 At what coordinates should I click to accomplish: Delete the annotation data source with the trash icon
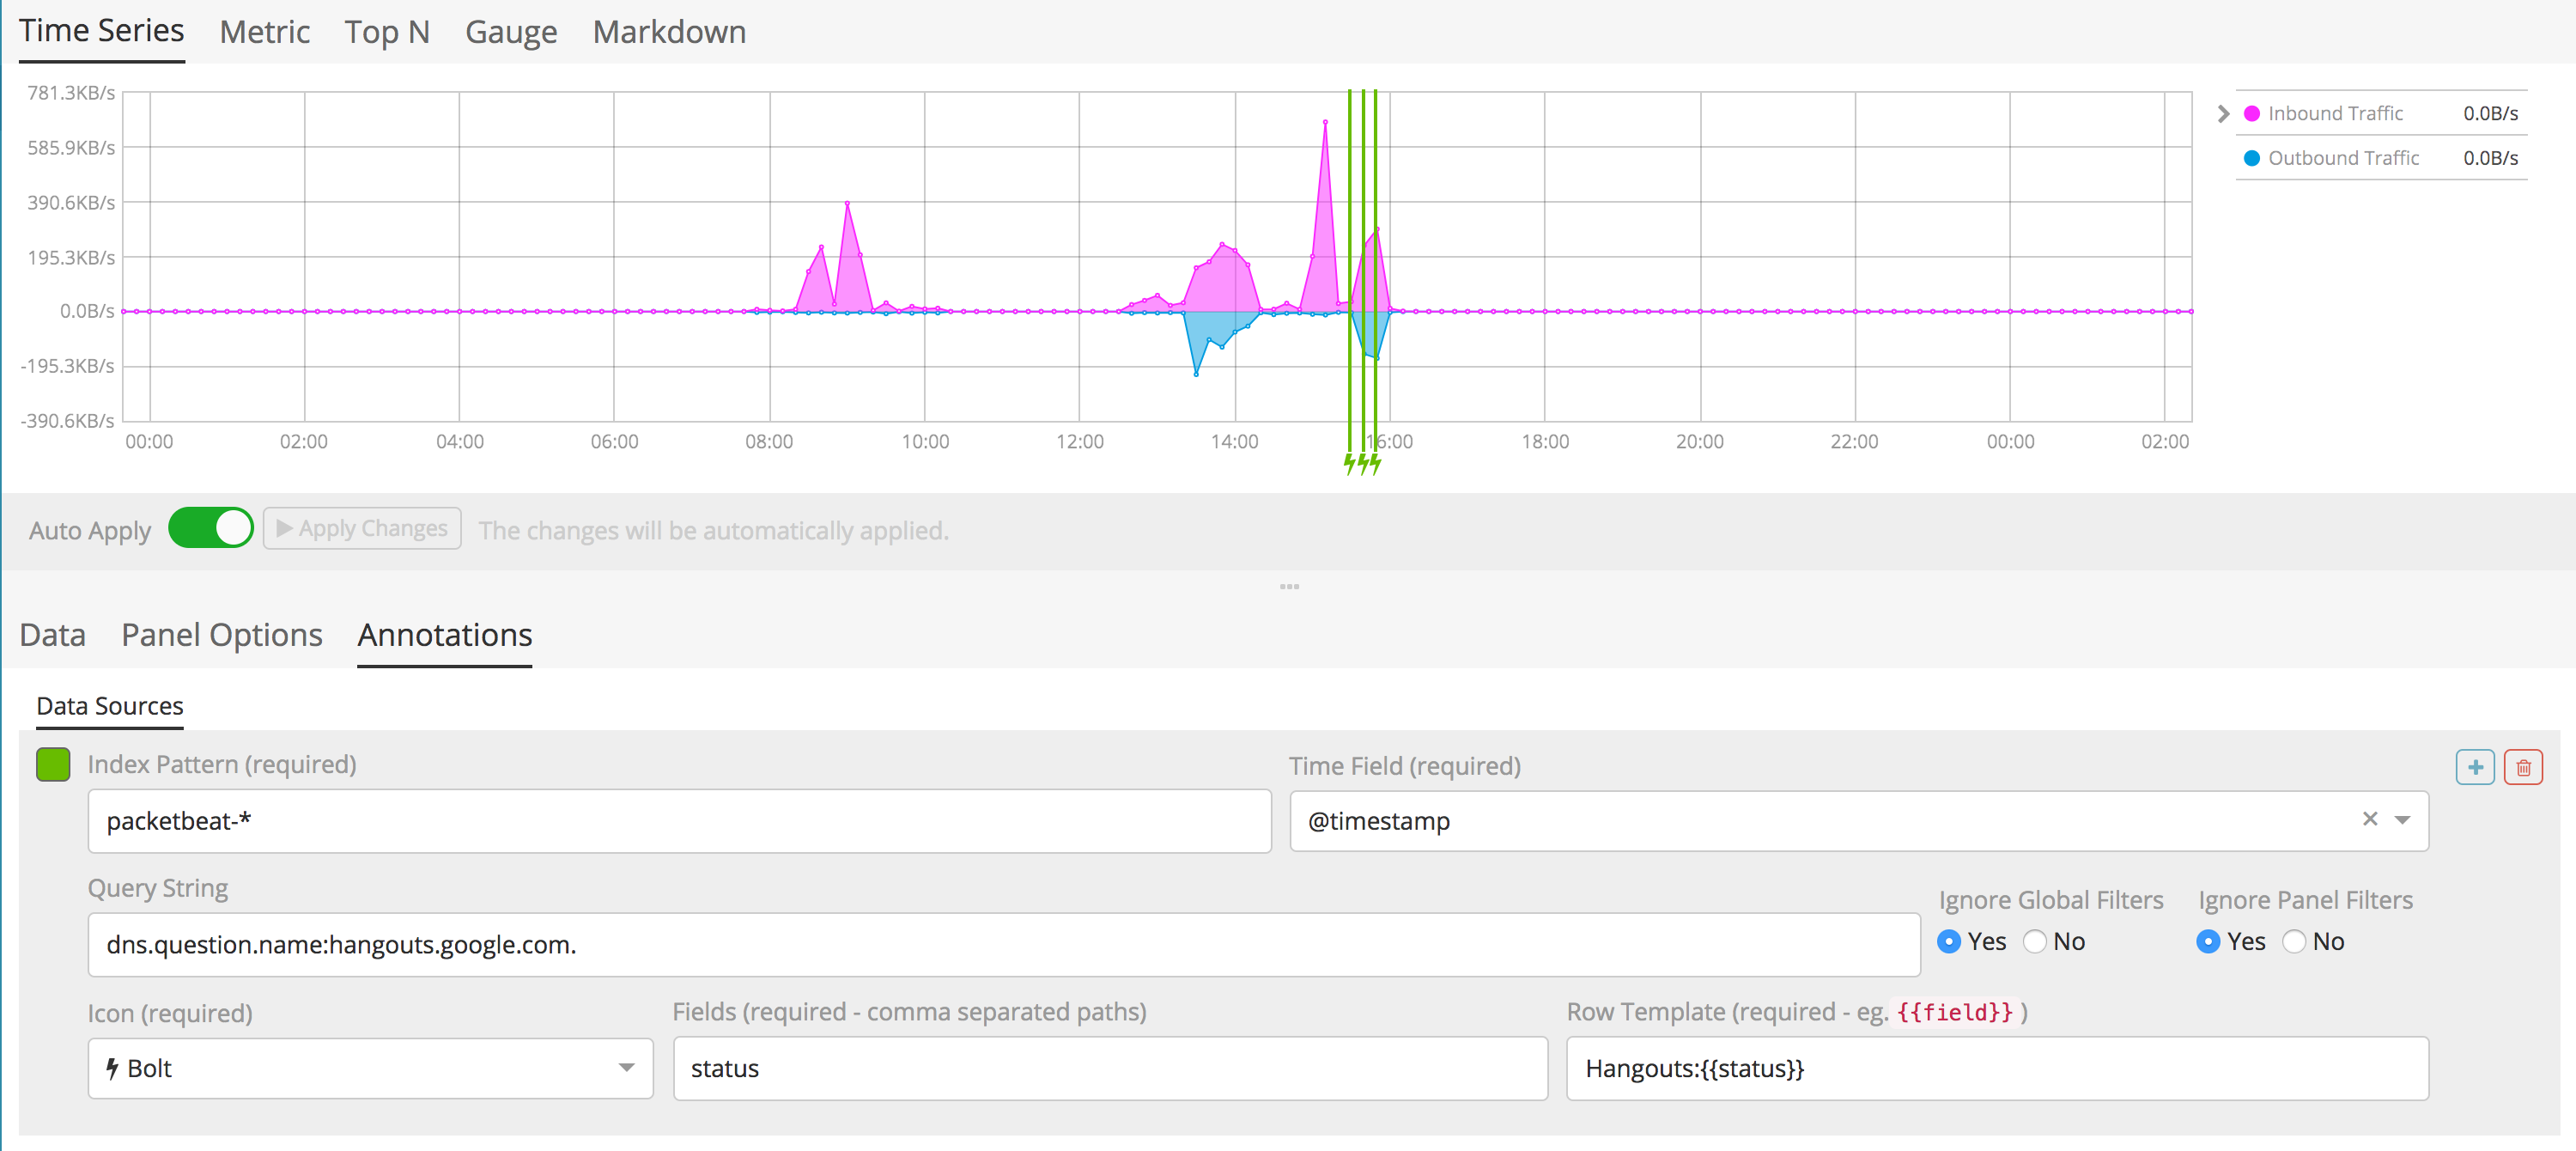pos(2525,767)
